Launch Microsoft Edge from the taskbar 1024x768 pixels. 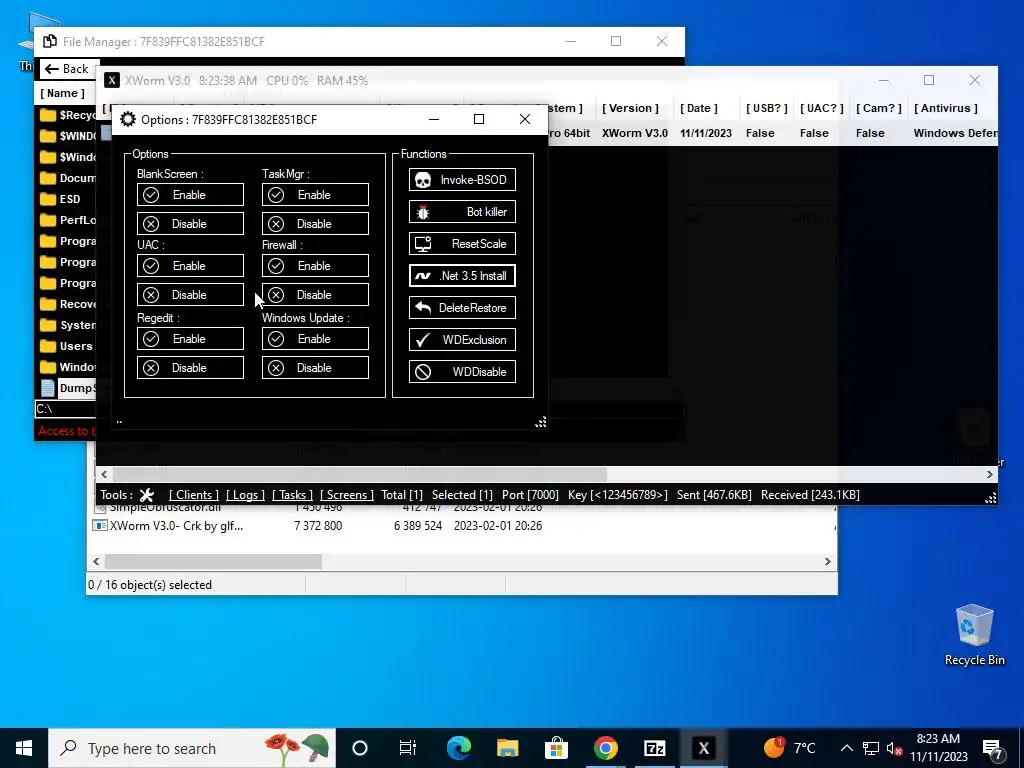pyautogui.click(x=458, y=748)
